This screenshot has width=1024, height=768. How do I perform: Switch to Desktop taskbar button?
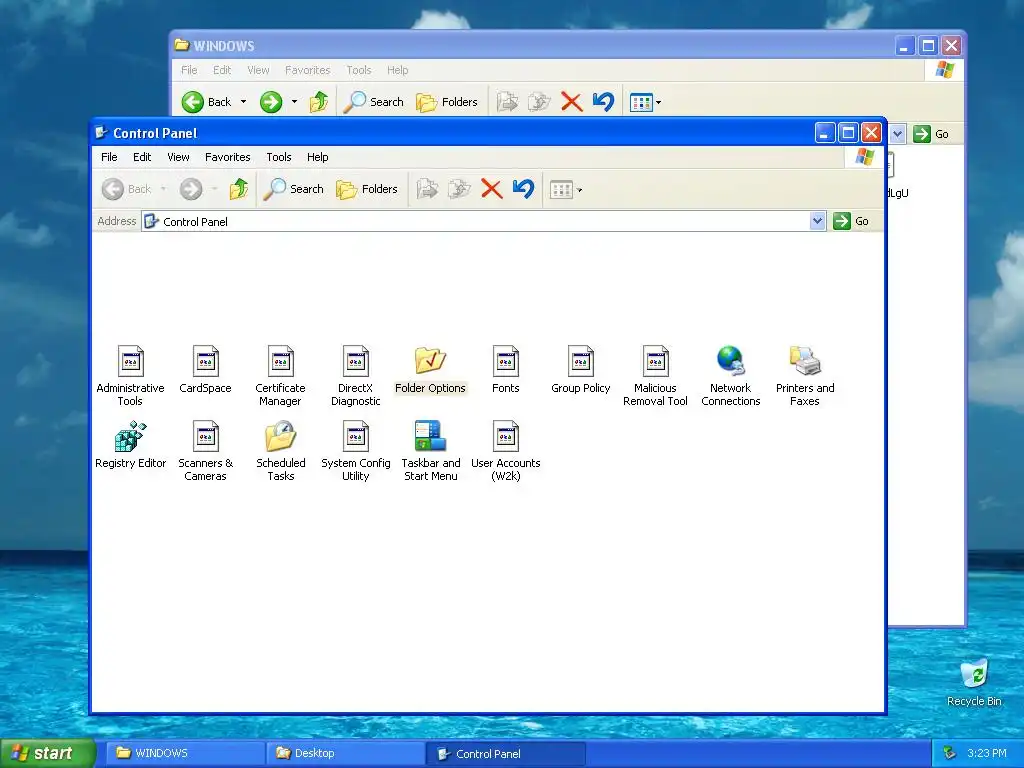click(x=345, y=753)
